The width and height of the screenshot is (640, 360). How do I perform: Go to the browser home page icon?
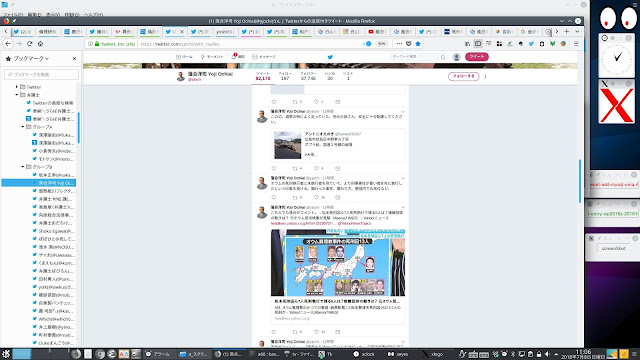coord(40,44)
